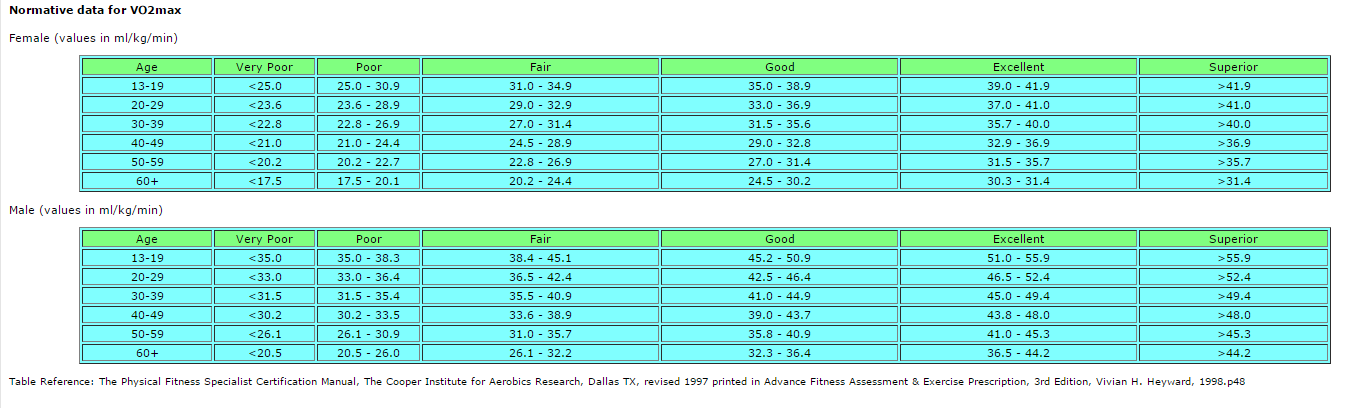
Task: Select male cell '26.1 - 32.2'
Action: 540,353
